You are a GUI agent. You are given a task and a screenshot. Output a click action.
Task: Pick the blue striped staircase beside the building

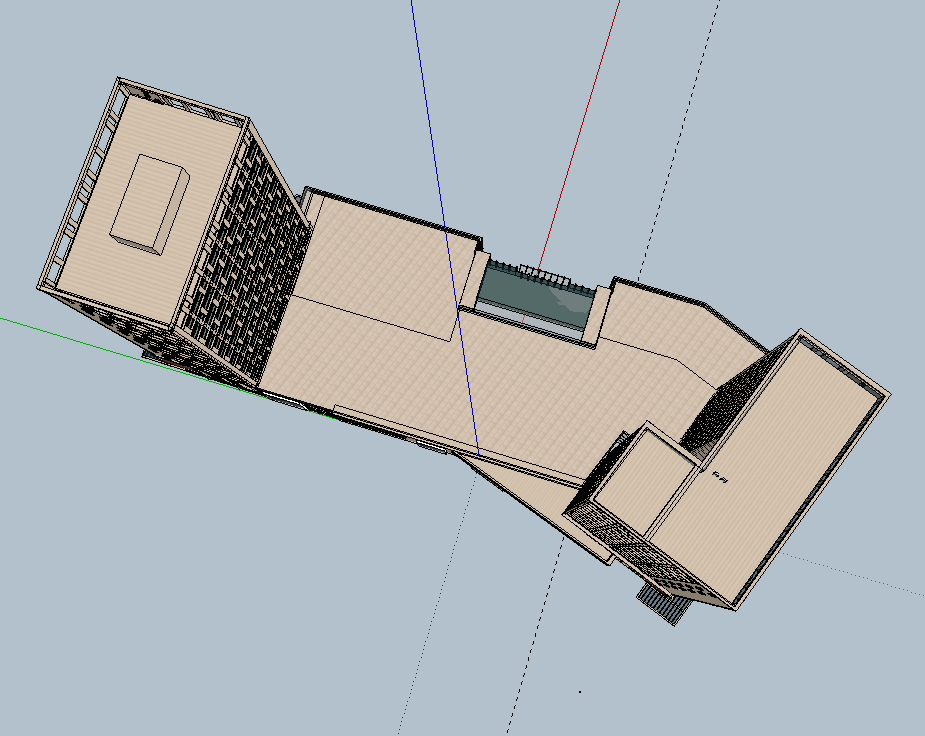click(664, 603)
